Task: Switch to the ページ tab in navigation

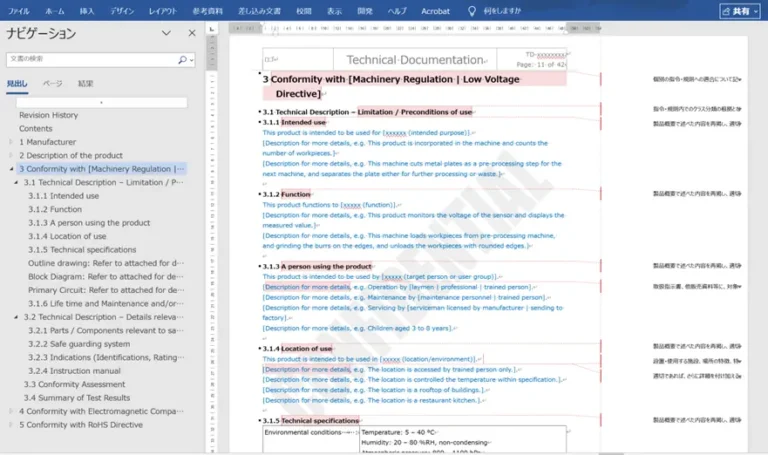Action: tap(52, 83)
